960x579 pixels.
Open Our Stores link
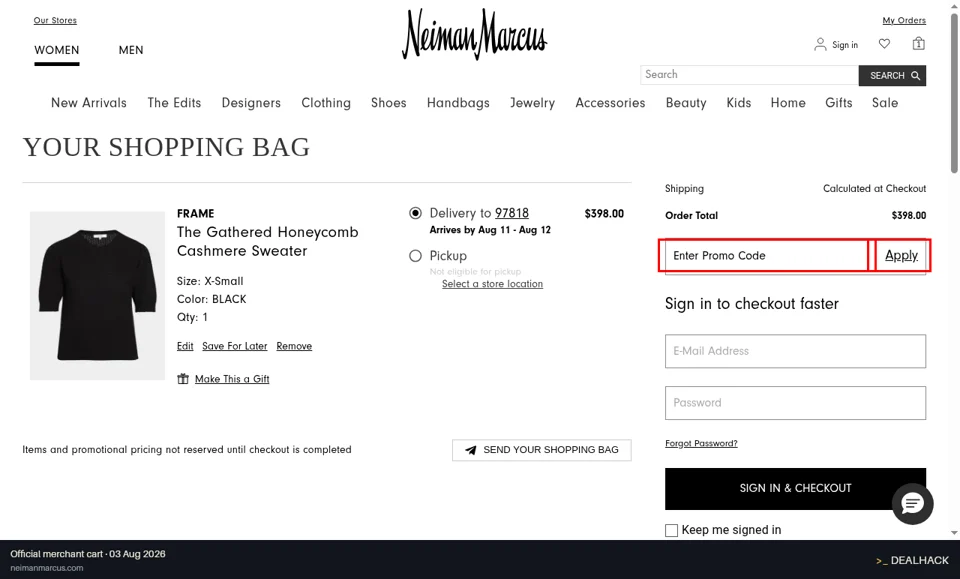(x=55, y=20)
